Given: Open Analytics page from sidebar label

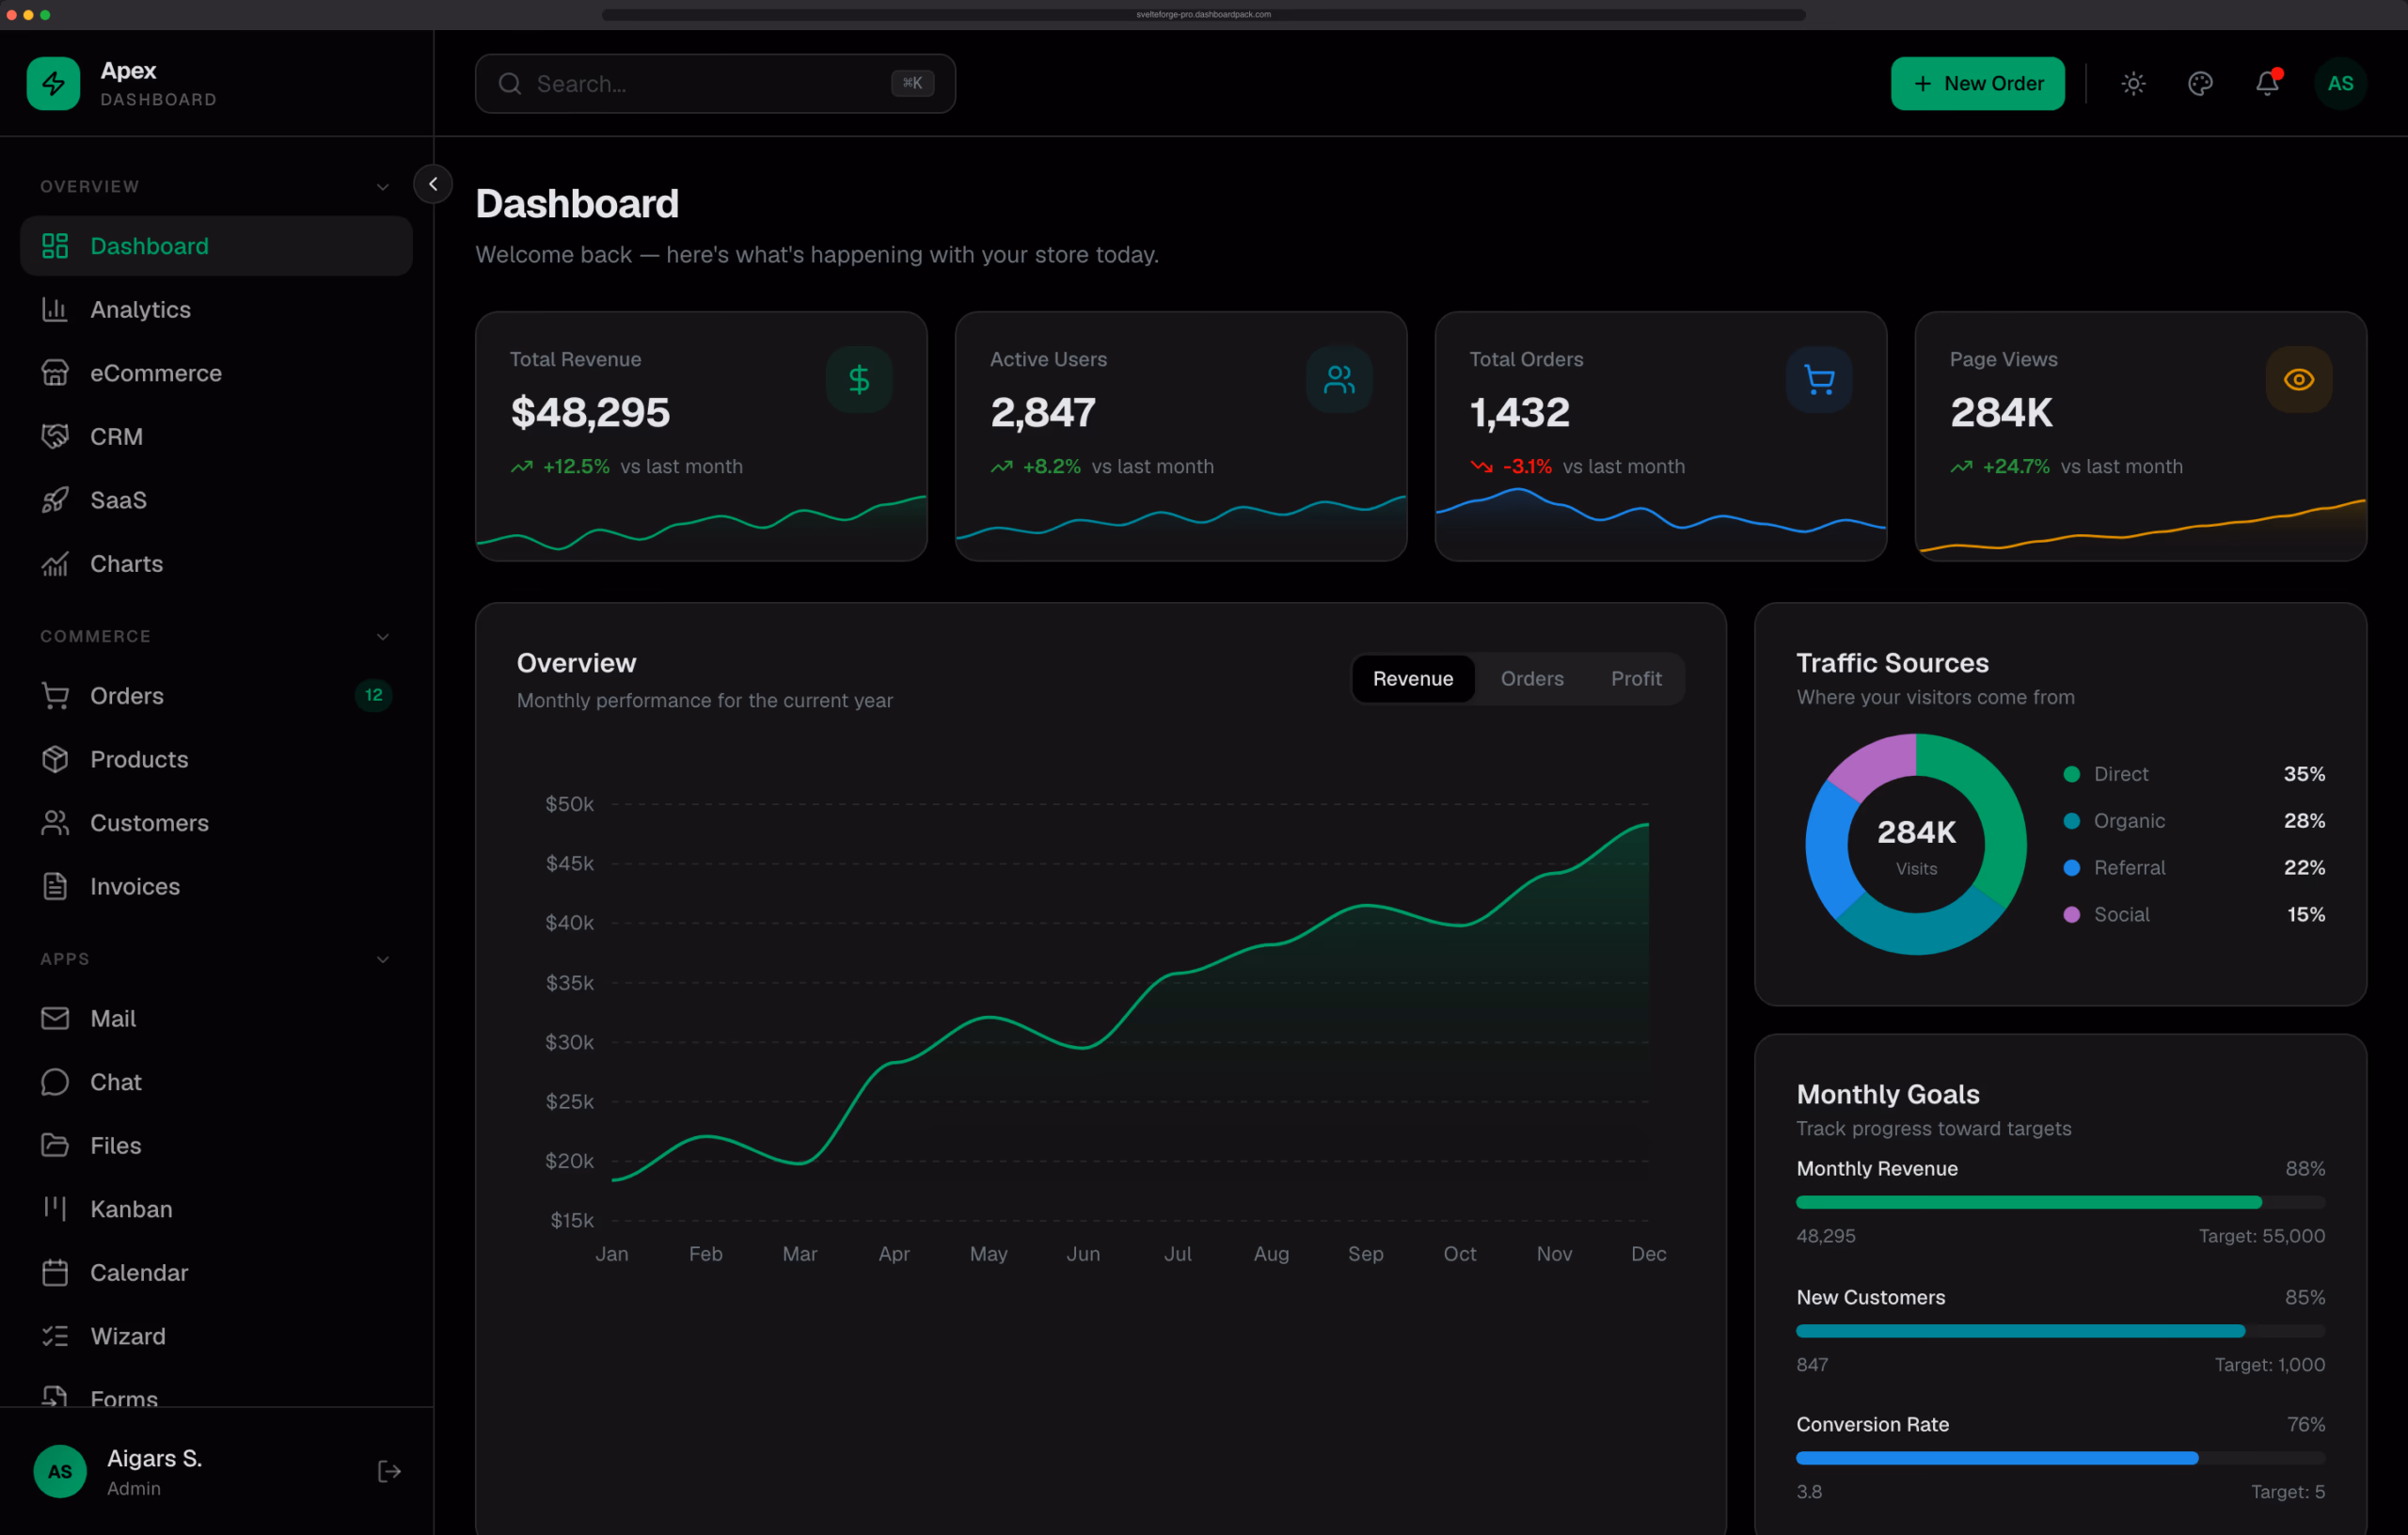Looking at the screenshot, I should point(141,310).
